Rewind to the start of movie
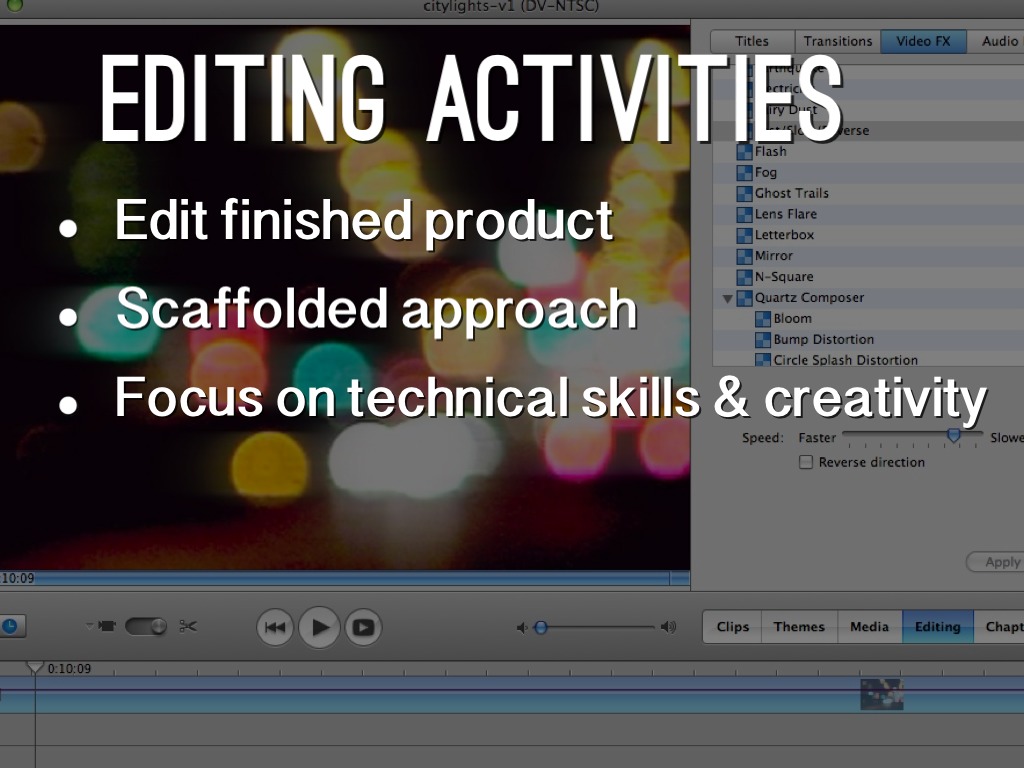This screenshot has width=1024, height=768. pos(275,627)
